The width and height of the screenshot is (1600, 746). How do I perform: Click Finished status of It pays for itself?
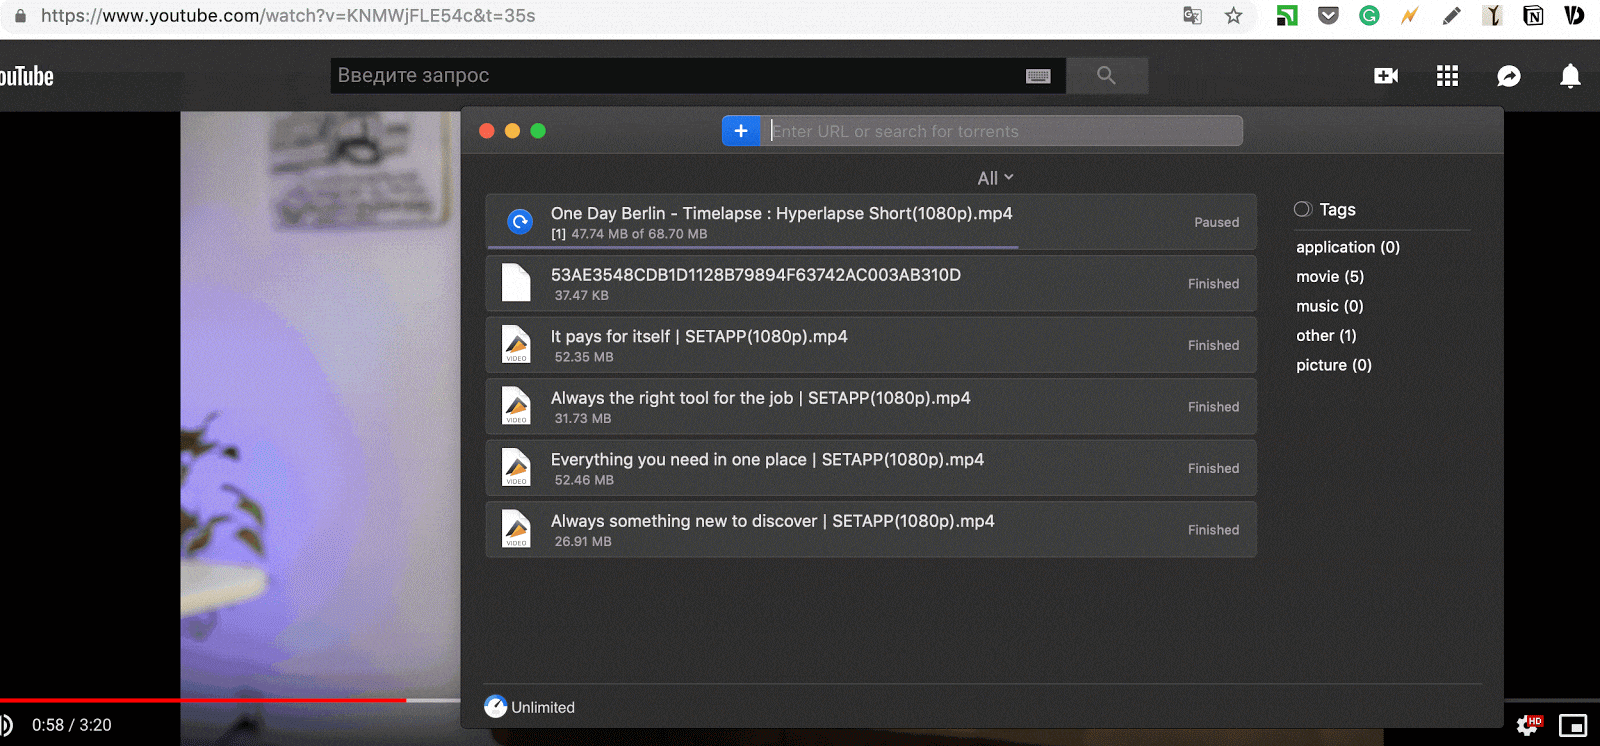coord(1213,345)
